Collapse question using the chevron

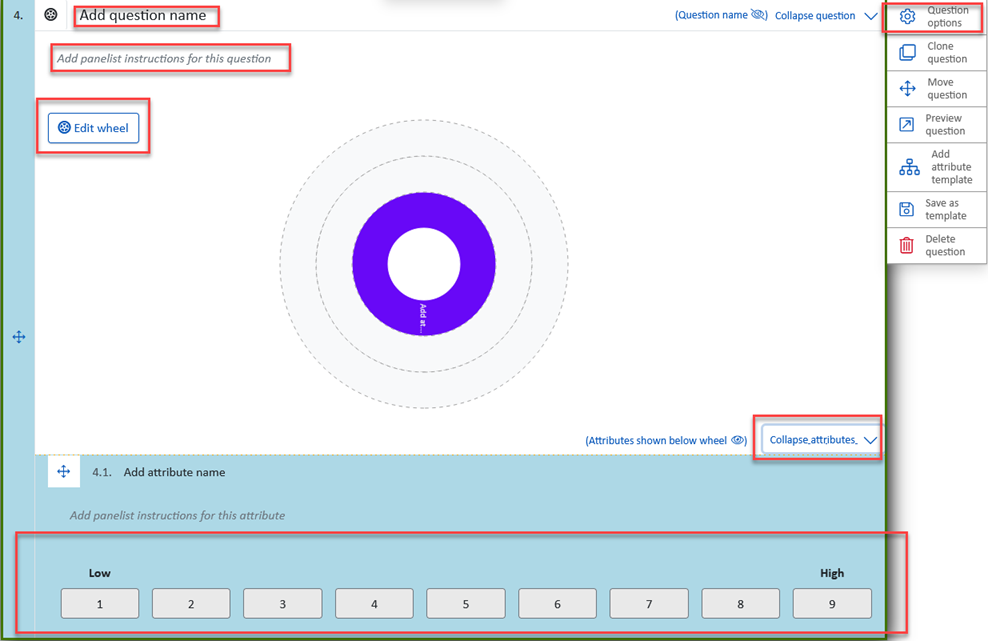(x=870, y=16)
